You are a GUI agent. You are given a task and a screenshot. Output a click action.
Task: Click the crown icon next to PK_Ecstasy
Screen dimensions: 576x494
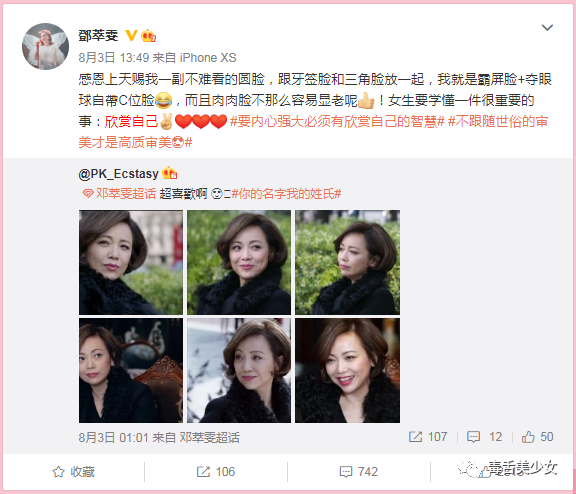pyautogui.click(x=169, y=173)
